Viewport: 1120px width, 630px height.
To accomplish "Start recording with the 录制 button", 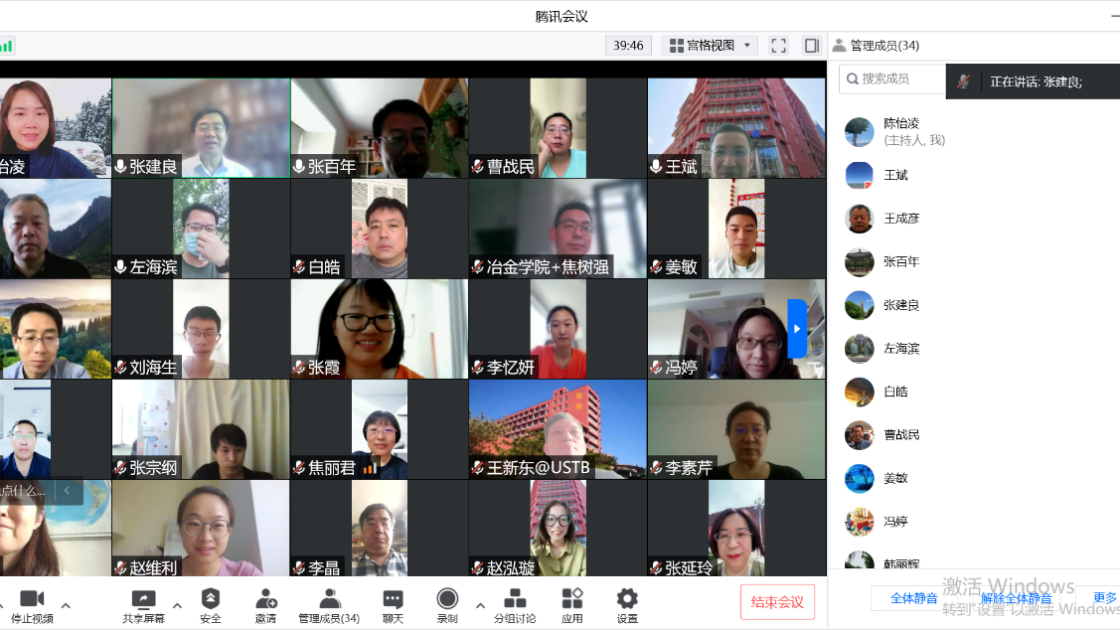I will pos(447,604).
